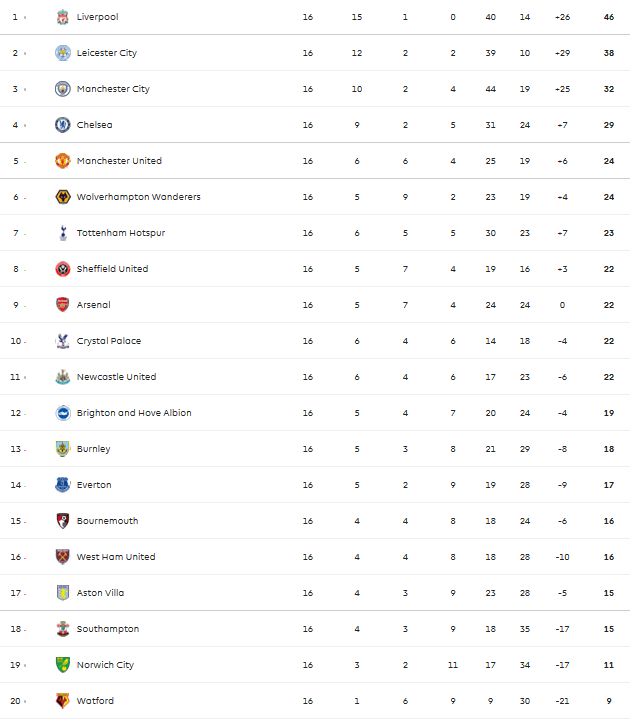Click the Watford club badge
This screenshot has height=727, width=630.
click(x=63, y=701)
